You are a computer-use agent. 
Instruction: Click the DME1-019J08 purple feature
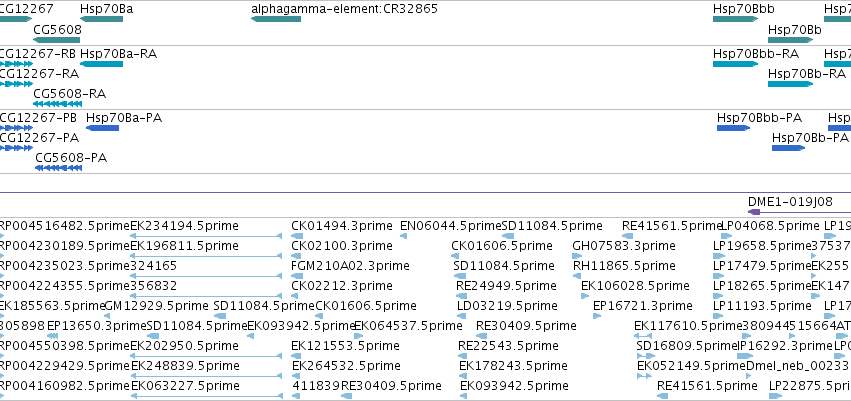tap(799, 212)
